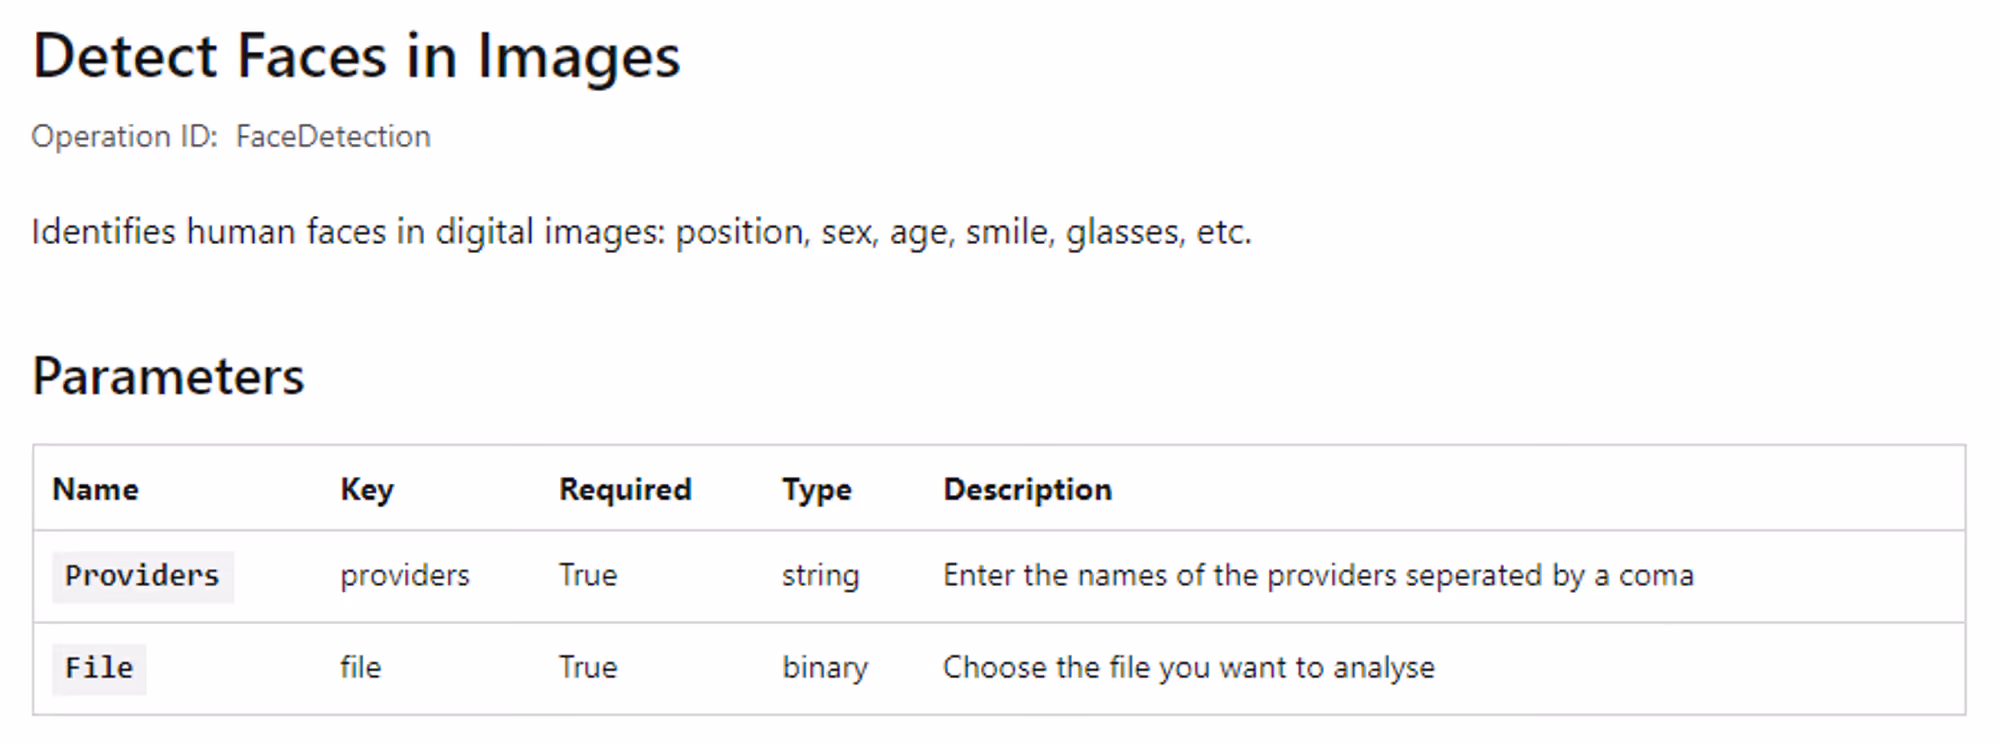
Task: Click the description sentence about identifying human faces
Action: tap(641, 232)
